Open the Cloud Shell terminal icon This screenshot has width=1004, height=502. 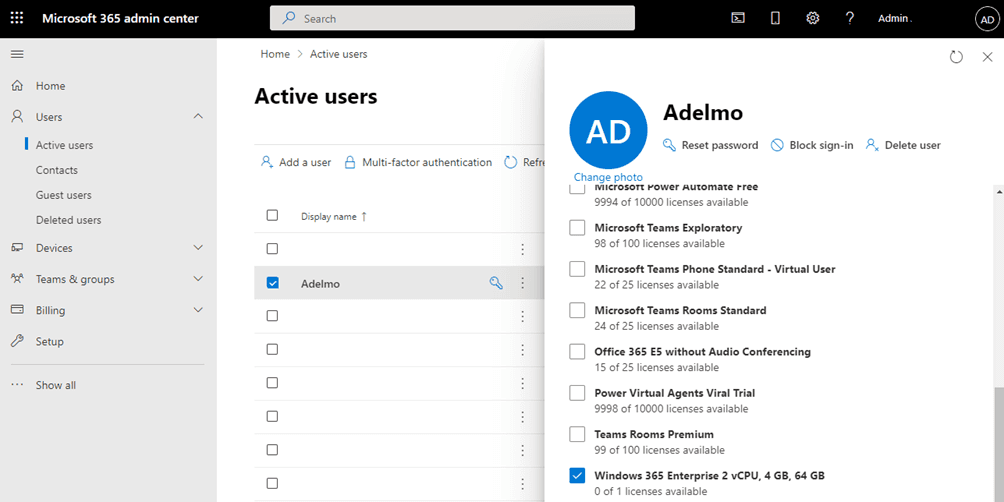[x=738, y=19]
